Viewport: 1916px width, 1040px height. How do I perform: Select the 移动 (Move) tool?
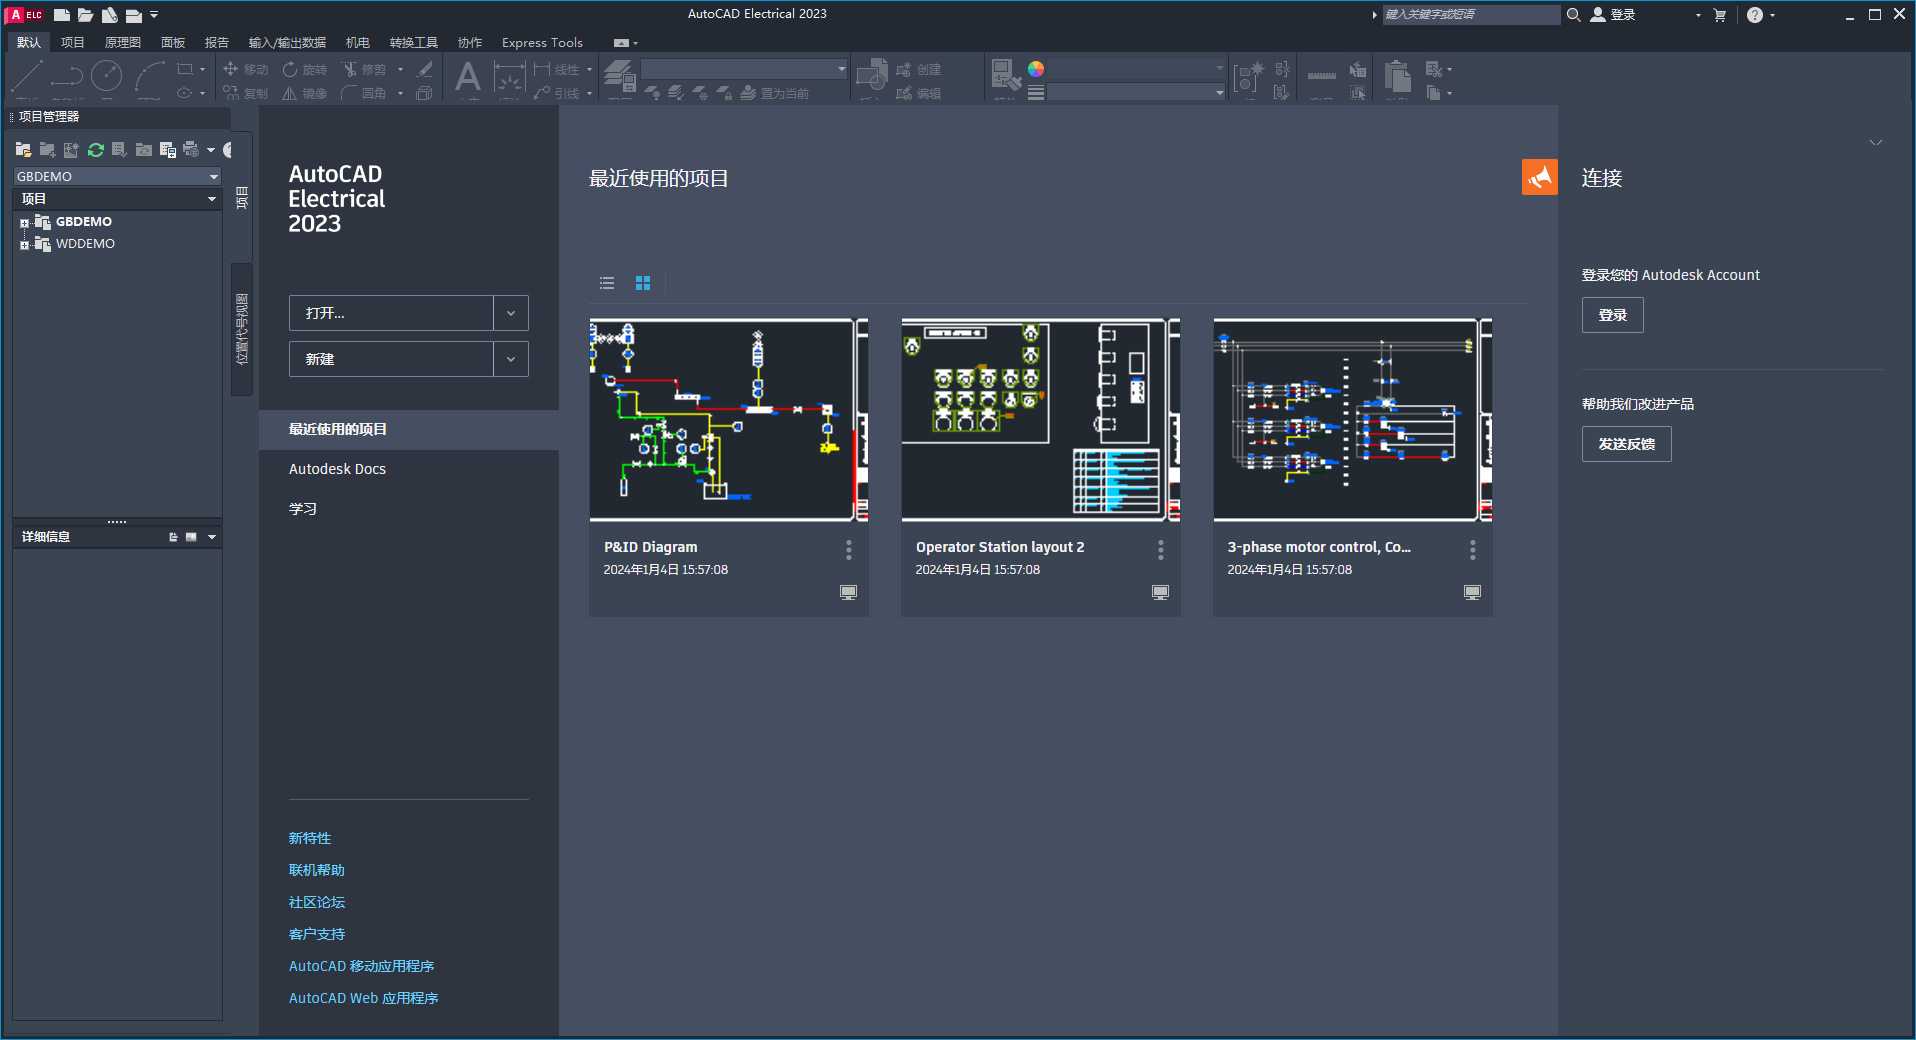pyautogui.click(x=247, y=69)
